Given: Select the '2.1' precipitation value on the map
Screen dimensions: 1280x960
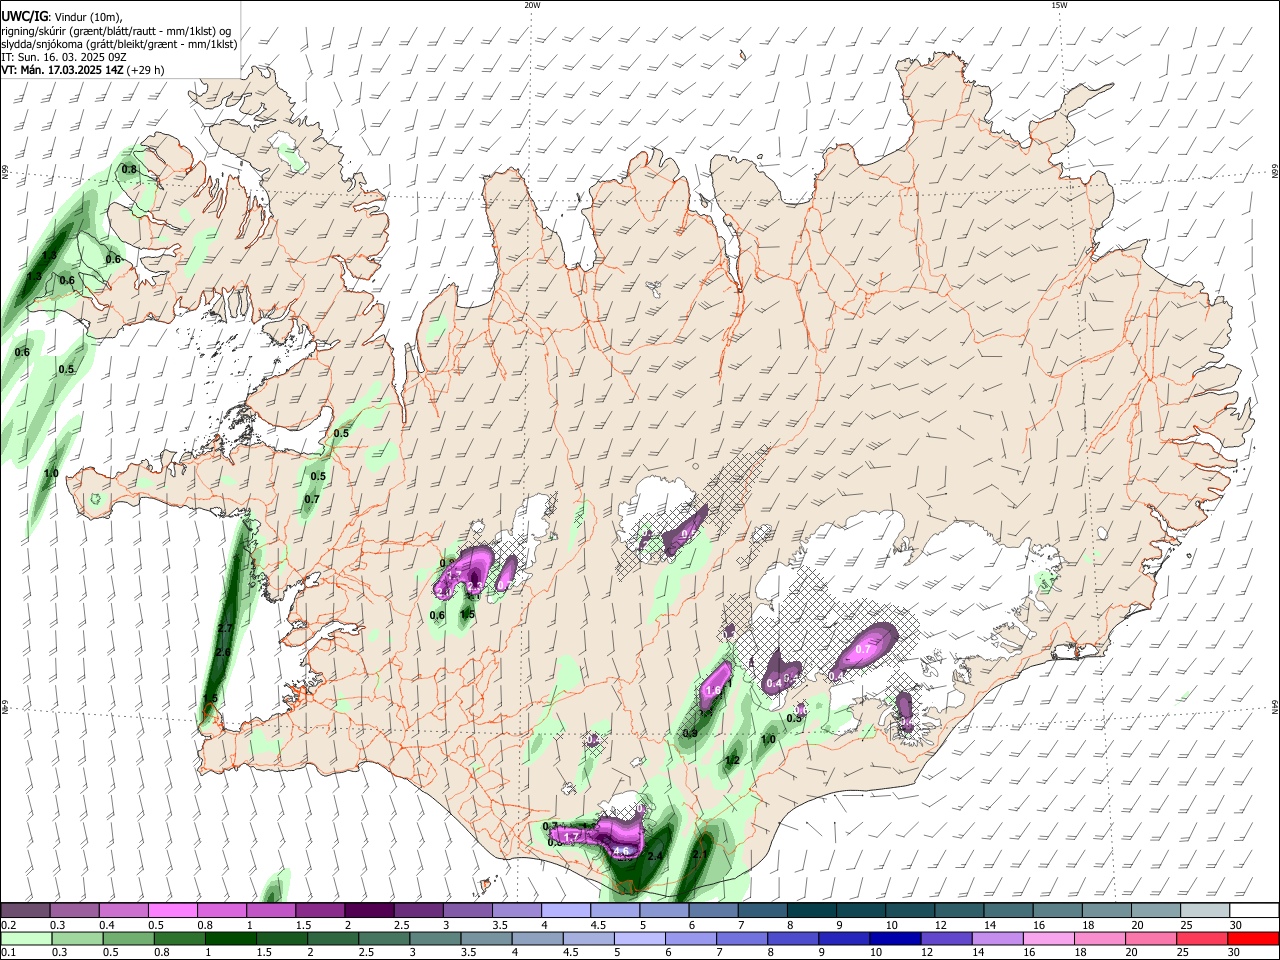Looking at the screenshot, I should pyautogui.click(x=699, y=855).
